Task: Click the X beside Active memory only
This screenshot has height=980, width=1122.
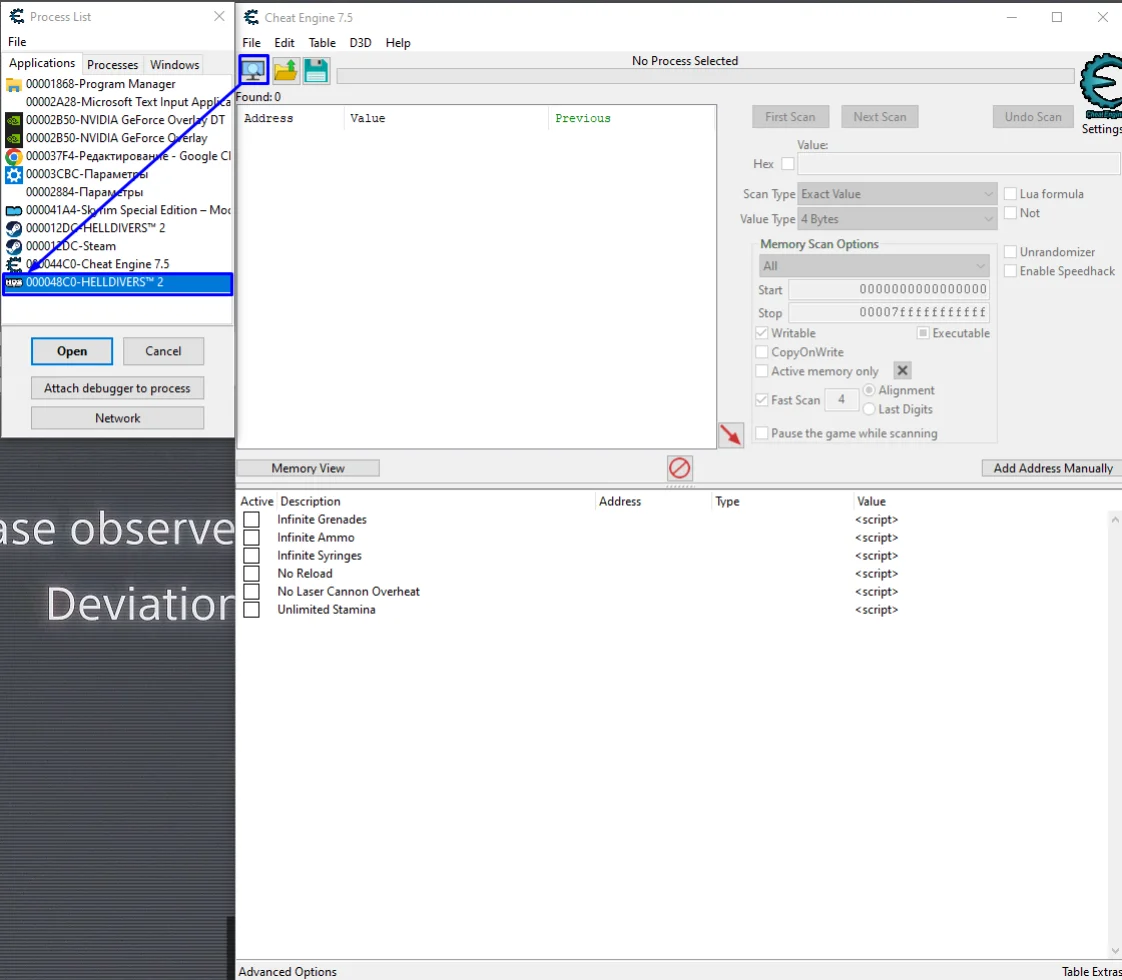Action: click(x=902, y=371)
